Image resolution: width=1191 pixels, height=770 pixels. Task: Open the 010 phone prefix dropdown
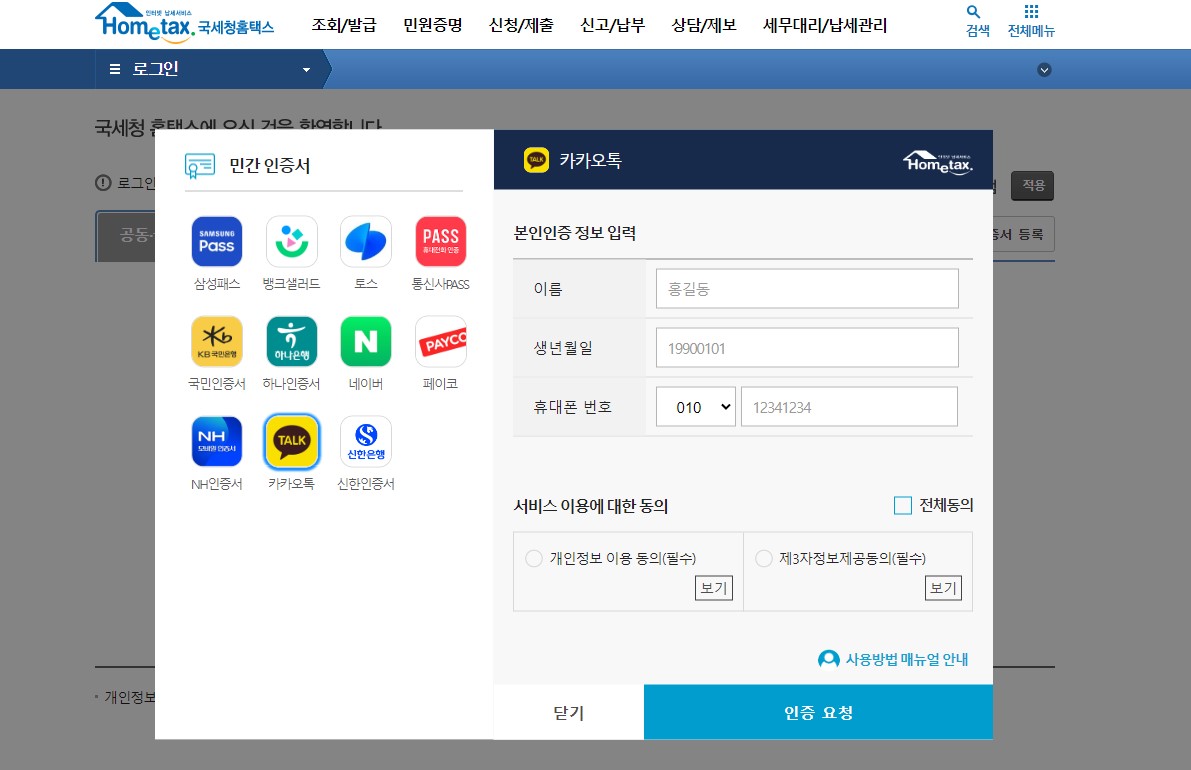[696, 407]
